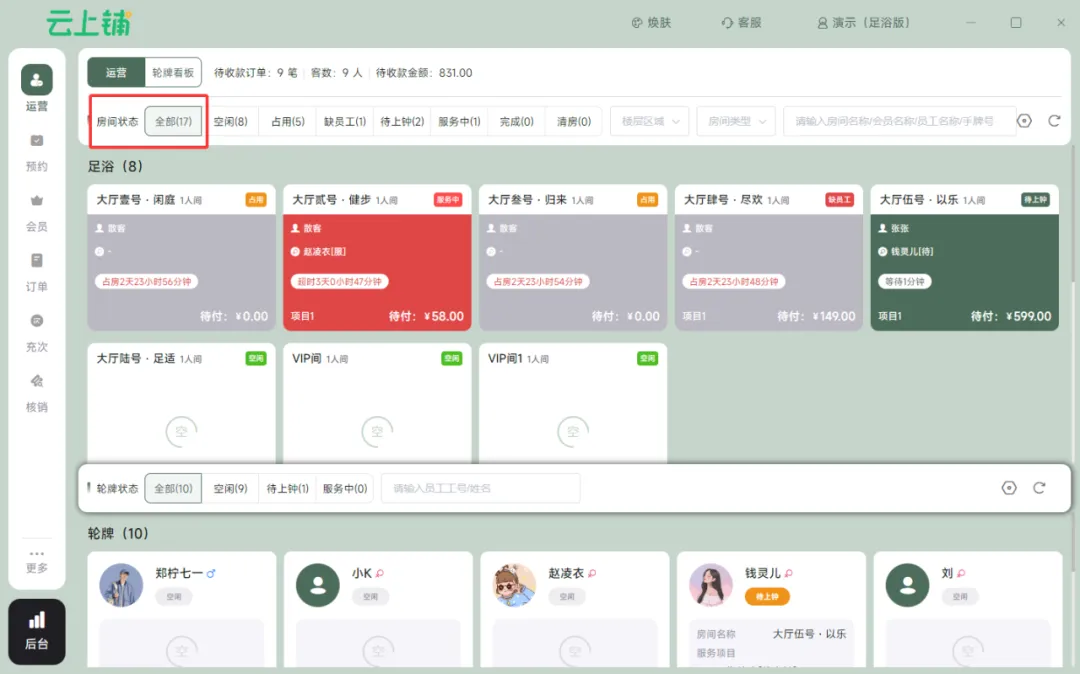Open room card 大厅贰号·健步

pos(377,257)
